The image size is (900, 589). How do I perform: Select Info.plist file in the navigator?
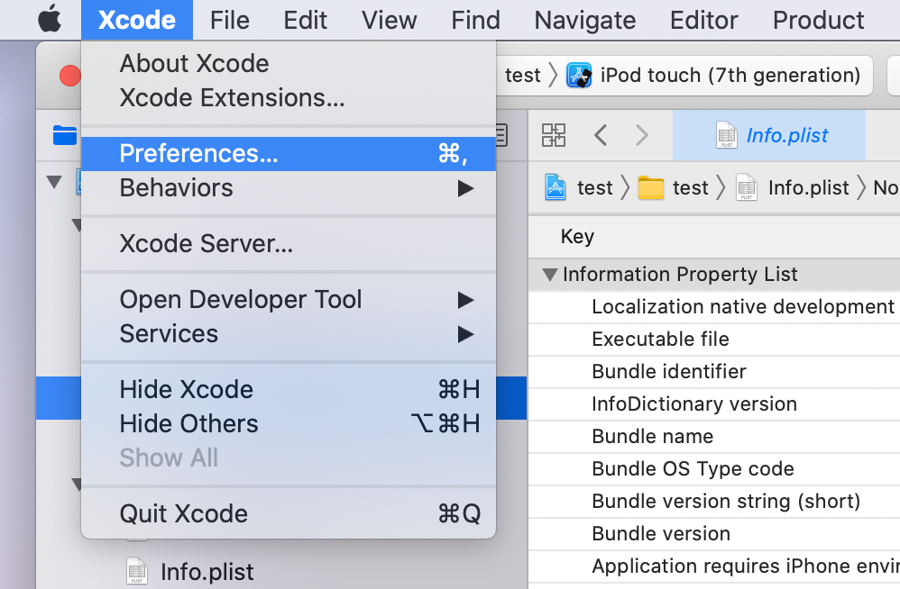click(x=206, y=571)
